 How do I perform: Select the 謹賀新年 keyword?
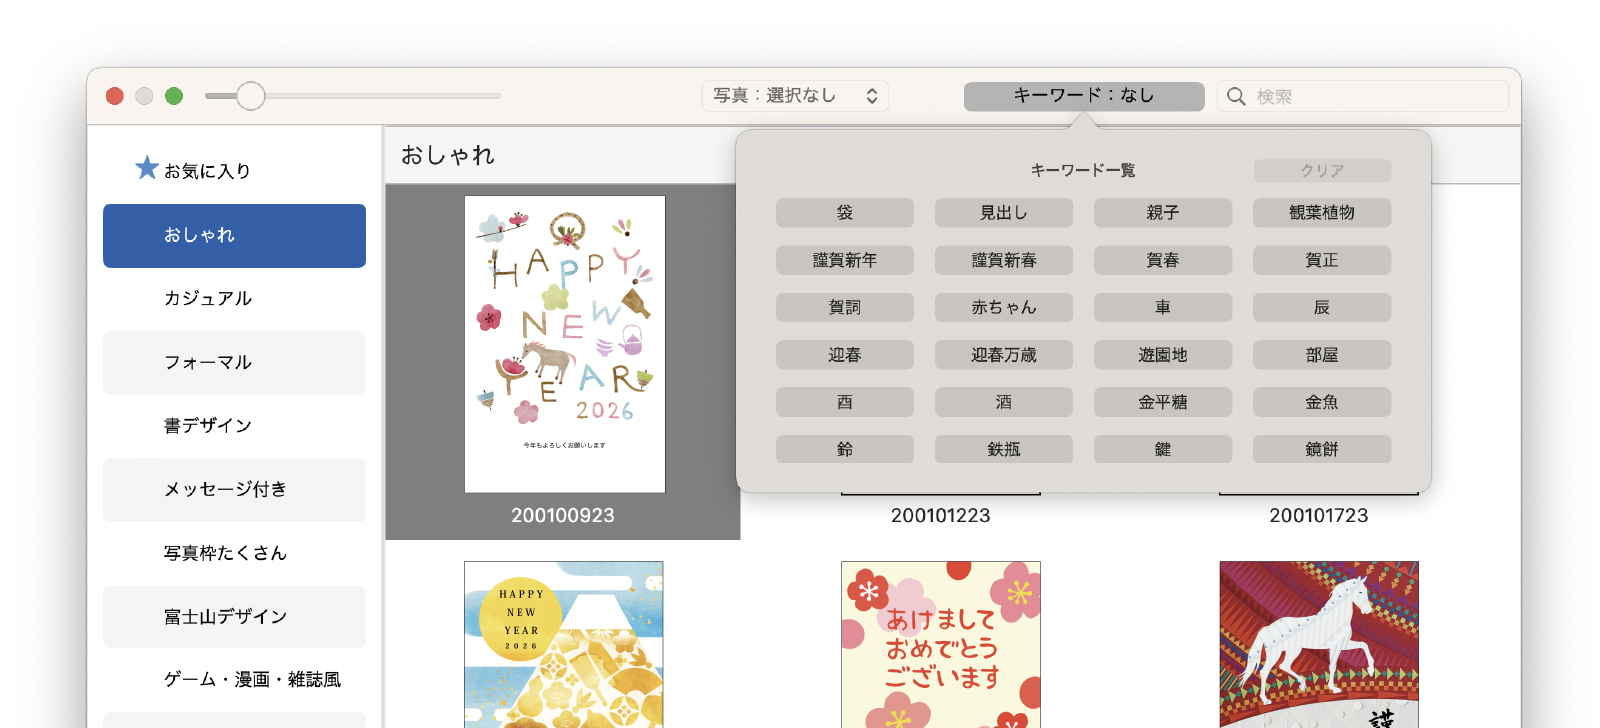[x=845, y=260]
